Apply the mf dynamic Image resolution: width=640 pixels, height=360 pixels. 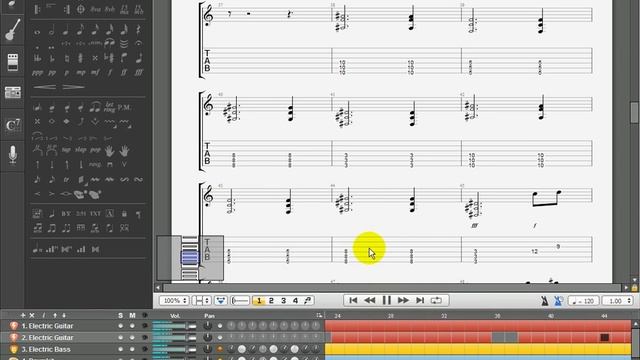pos(95,73)
